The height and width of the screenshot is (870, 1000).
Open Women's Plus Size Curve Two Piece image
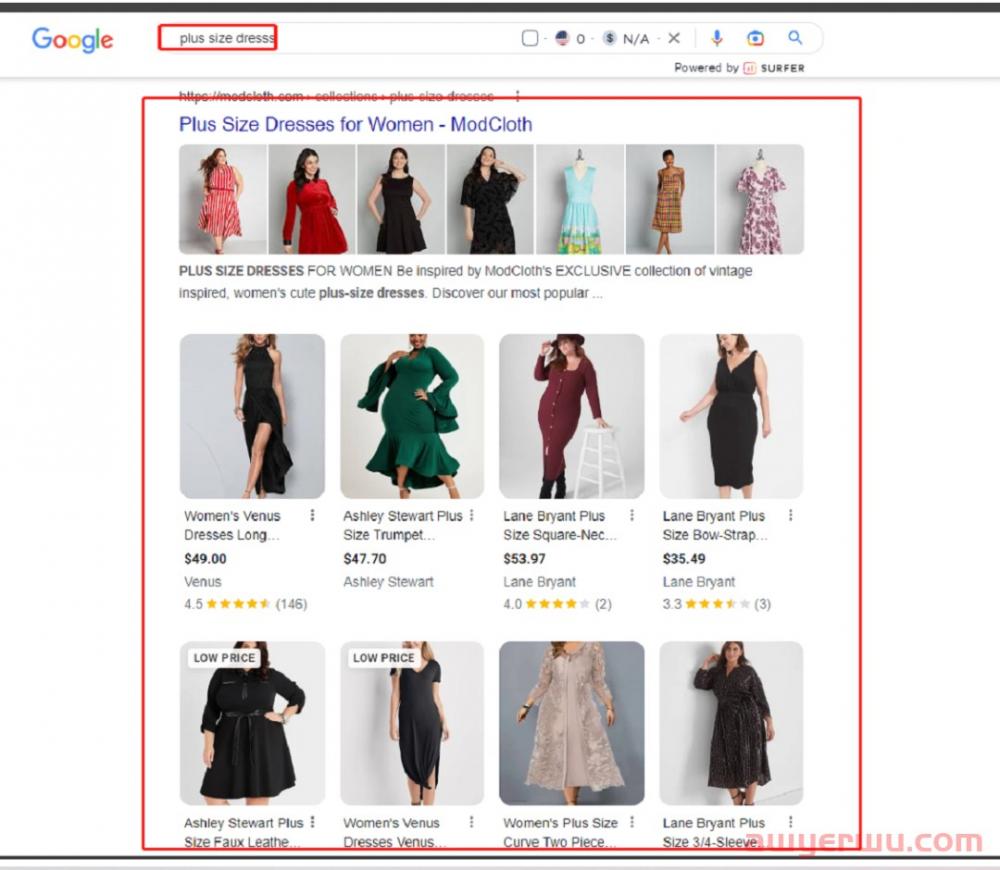click(571, 723)
